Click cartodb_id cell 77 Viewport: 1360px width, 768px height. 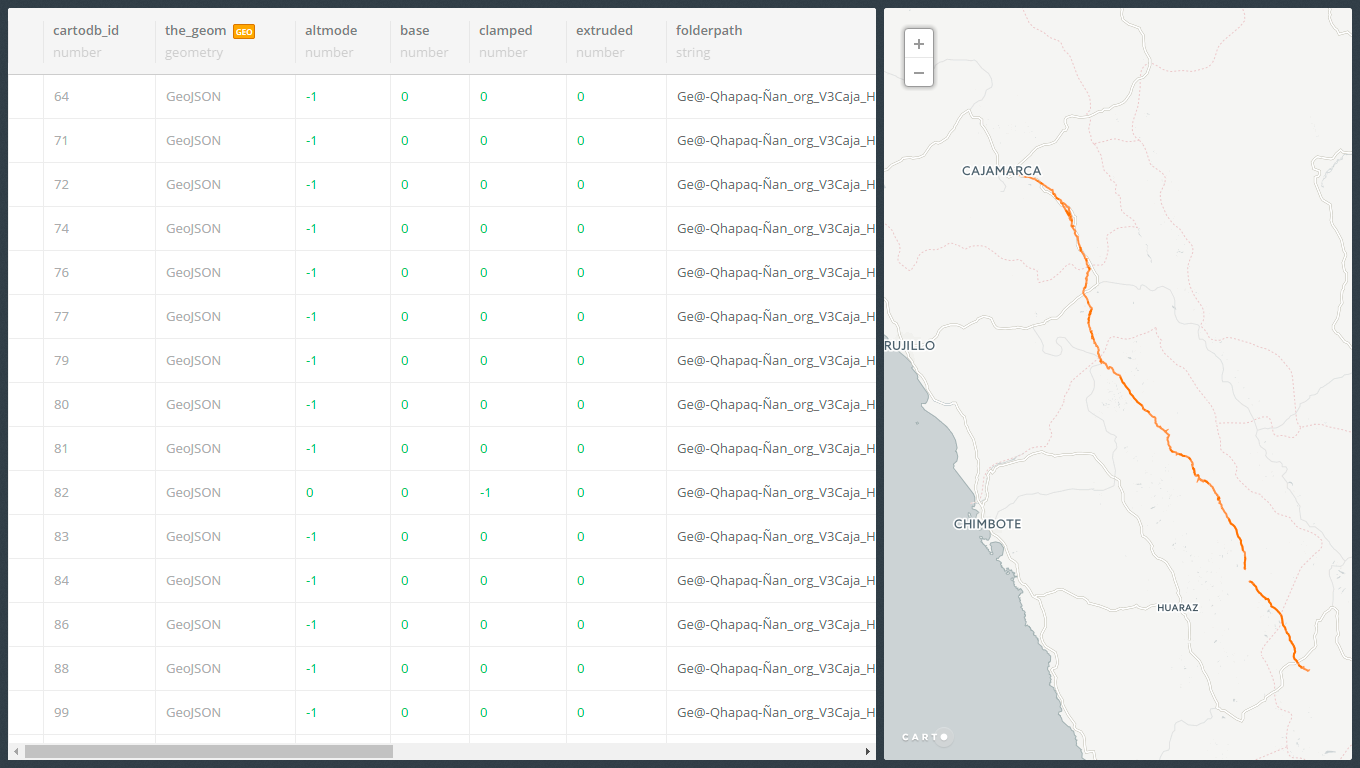[x=61, y=317]
